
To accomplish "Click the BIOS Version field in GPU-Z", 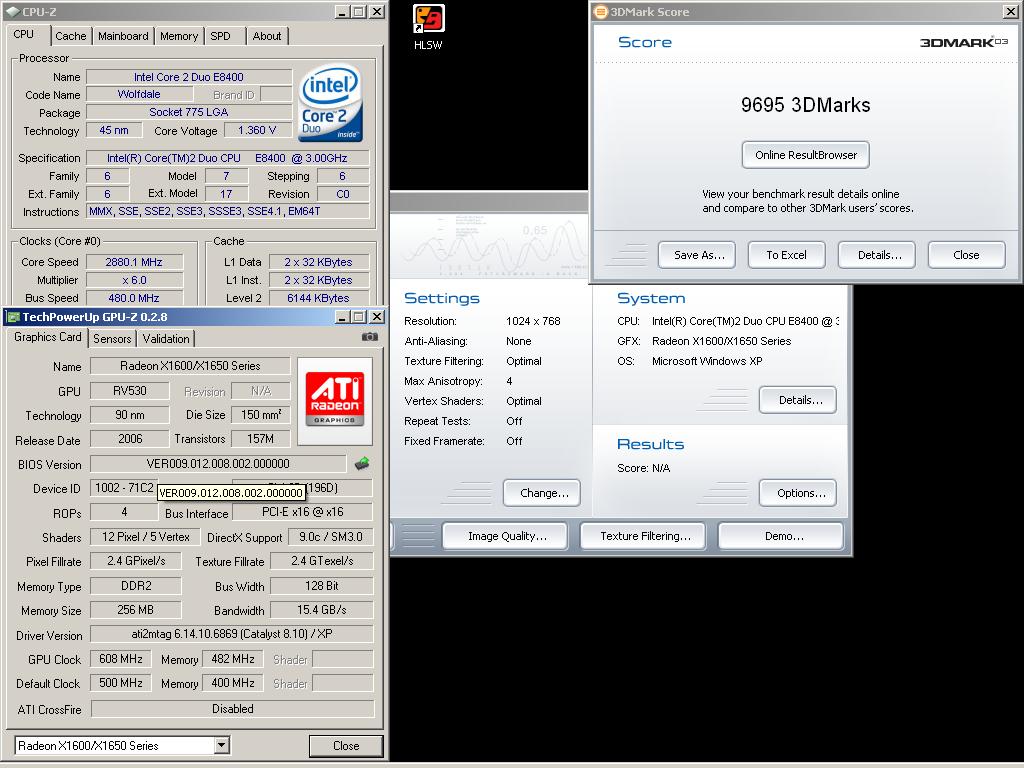I will (x=218, y=464).
